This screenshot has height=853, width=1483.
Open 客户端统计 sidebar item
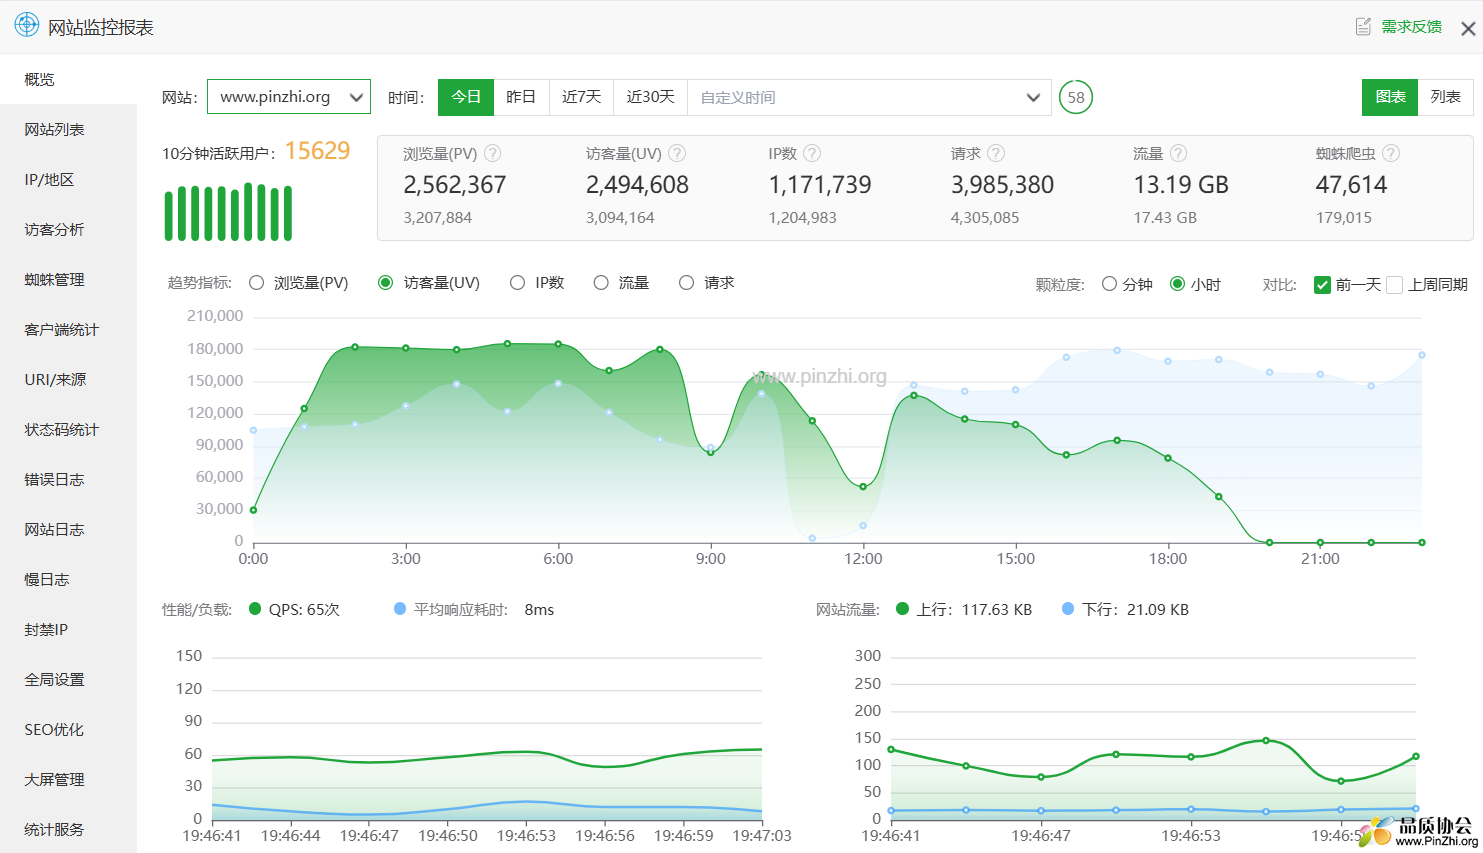coord(68,329)
